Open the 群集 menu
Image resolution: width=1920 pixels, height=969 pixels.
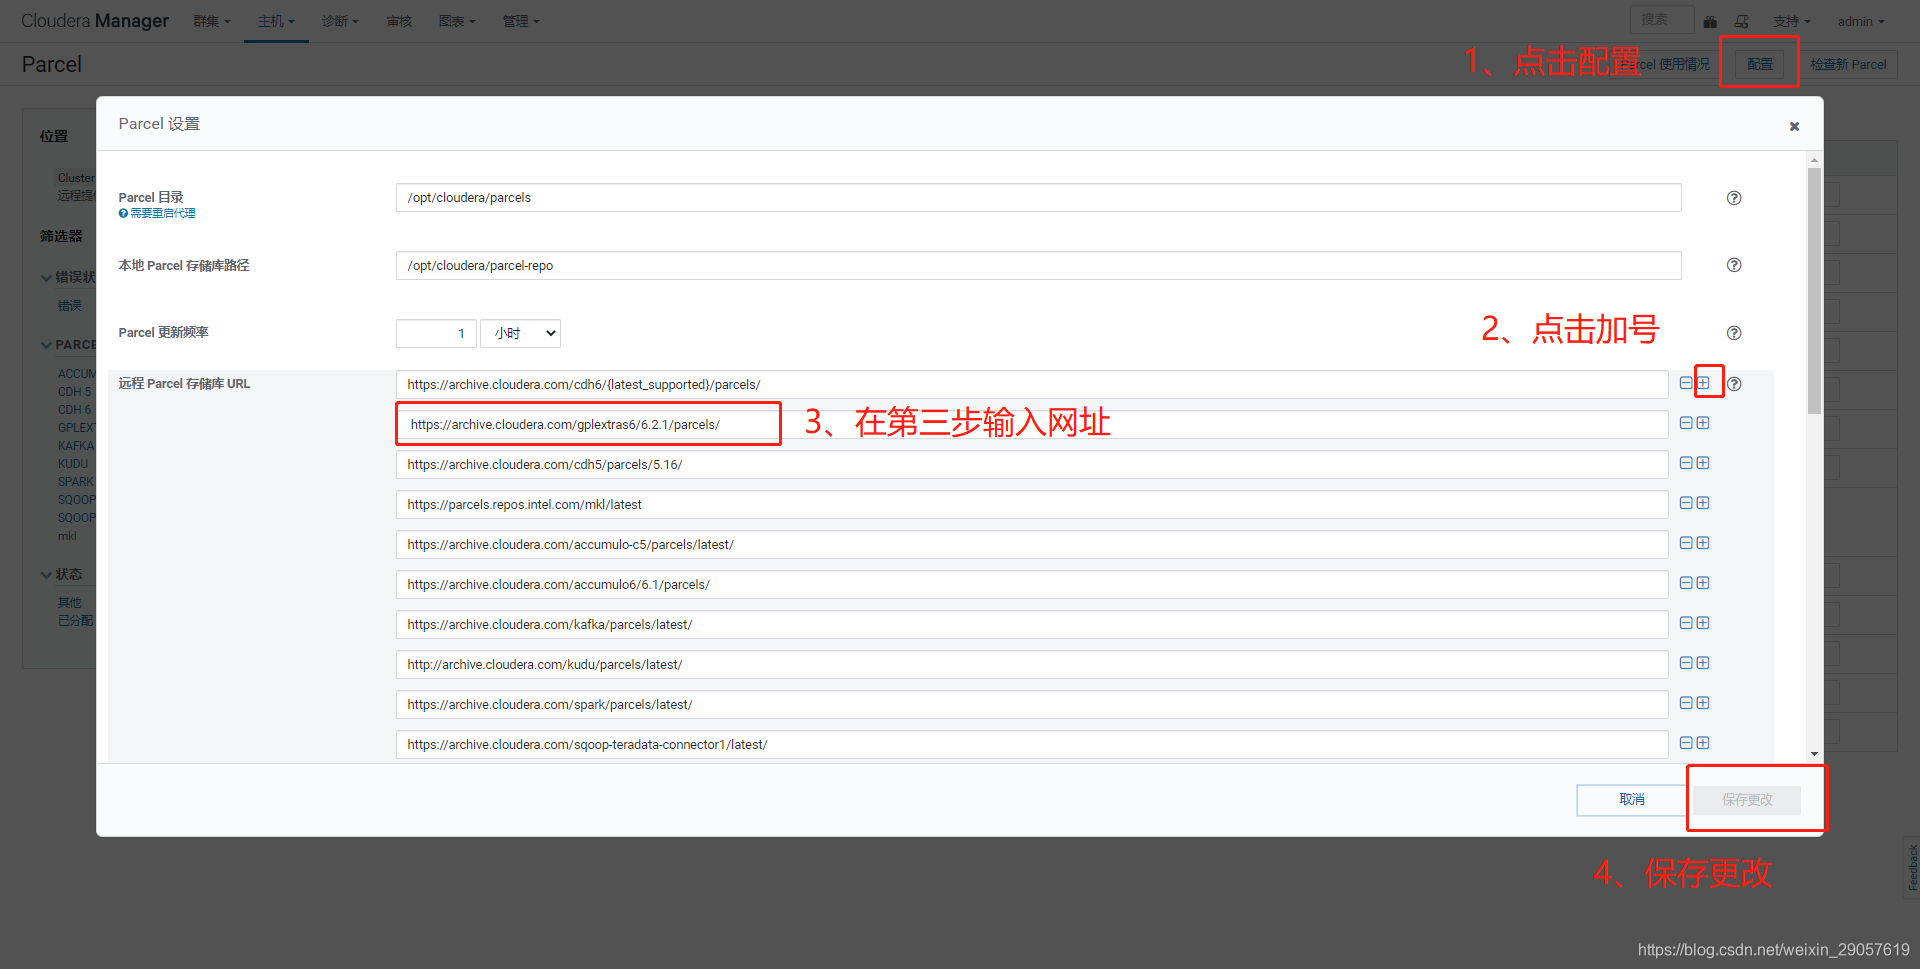pyautogui.click(x=211, y=21)
